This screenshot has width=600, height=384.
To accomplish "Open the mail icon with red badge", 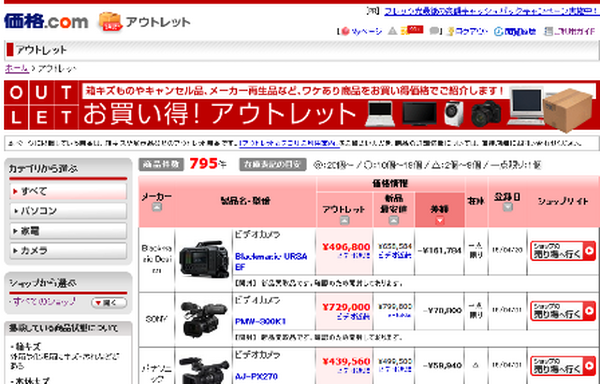I will [x=412, y=30].
